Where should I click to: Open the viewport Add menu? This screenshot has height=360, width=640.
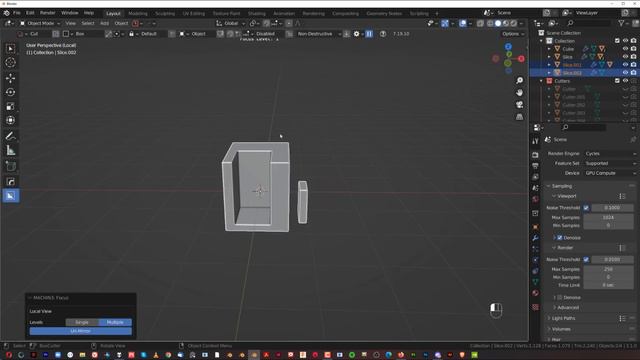pyautogui.click(x=104, y=23)
